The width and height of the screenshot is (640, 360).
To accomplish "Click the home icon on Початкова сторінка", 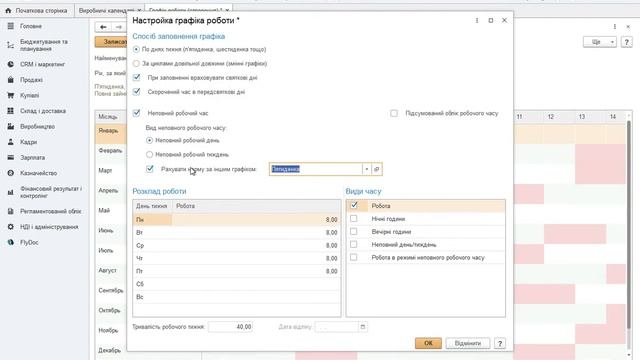I will [x=8, y=11].
